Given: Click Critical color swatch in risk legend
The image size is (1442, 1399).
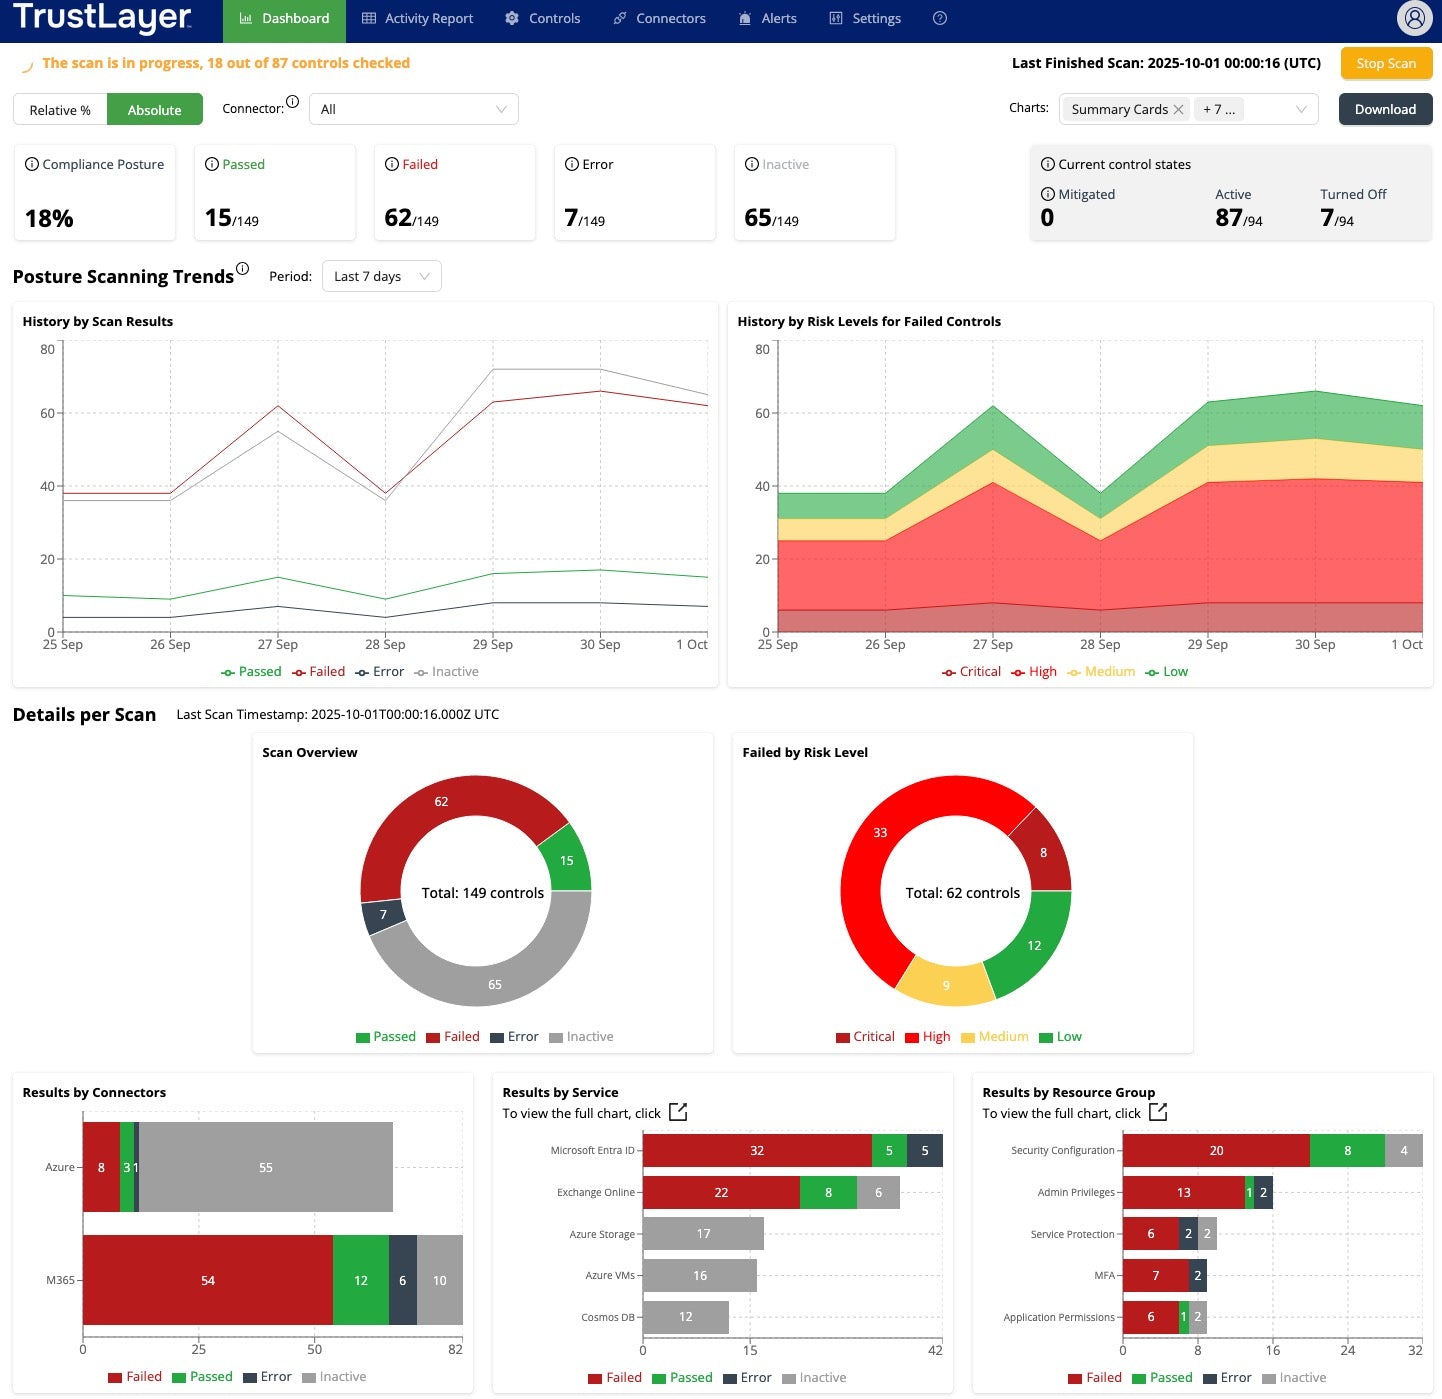Looking at the screenshot, I should 842,1037.
